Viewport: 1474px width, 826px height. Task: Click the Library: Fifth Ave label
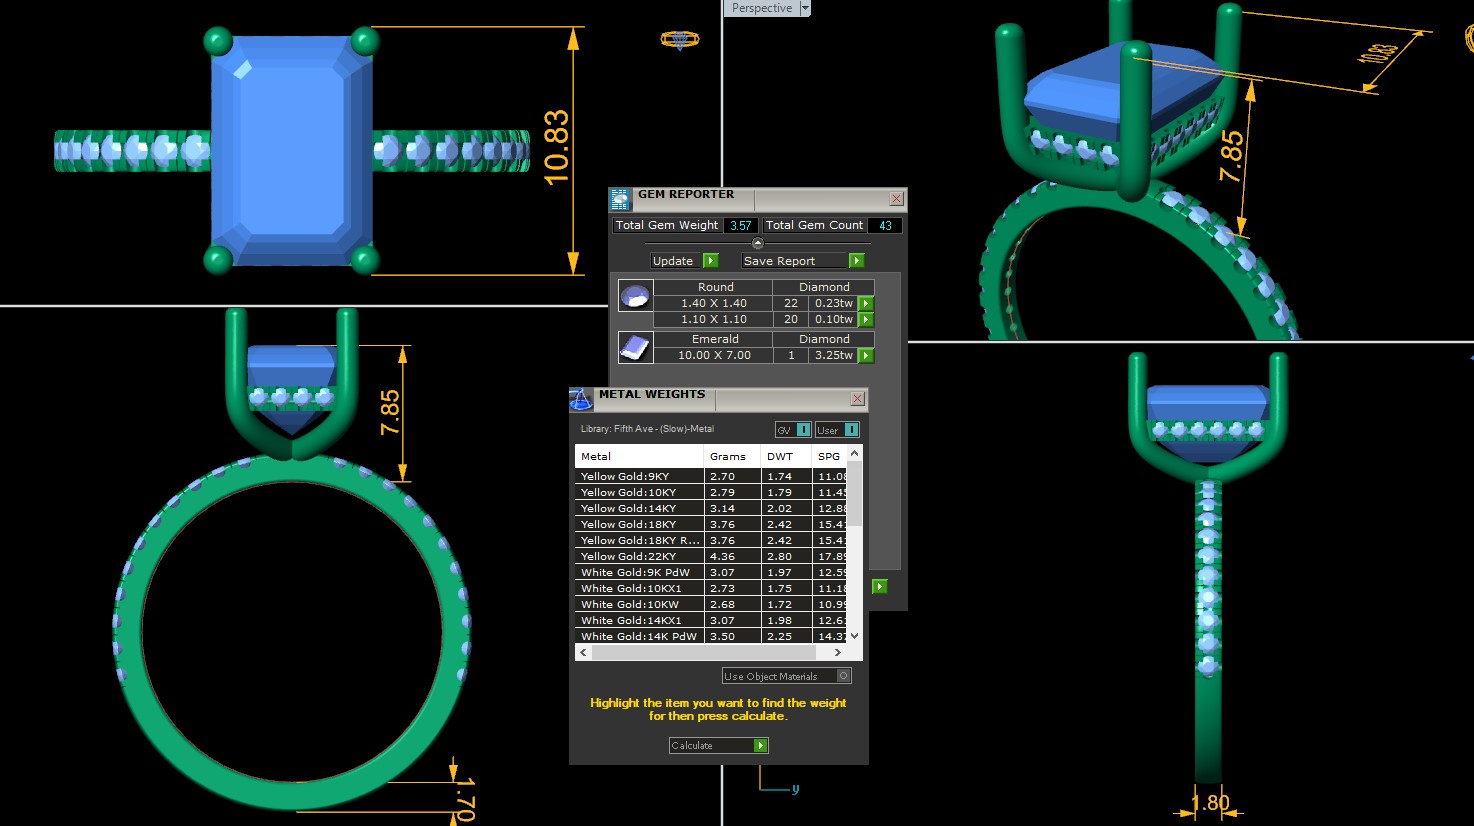click(647, 429)
